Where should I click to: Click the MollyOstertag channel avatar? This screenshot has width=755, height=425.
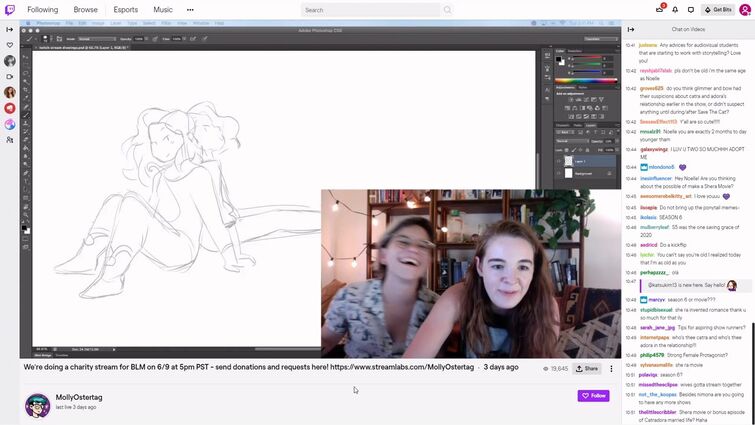(38, 405)
